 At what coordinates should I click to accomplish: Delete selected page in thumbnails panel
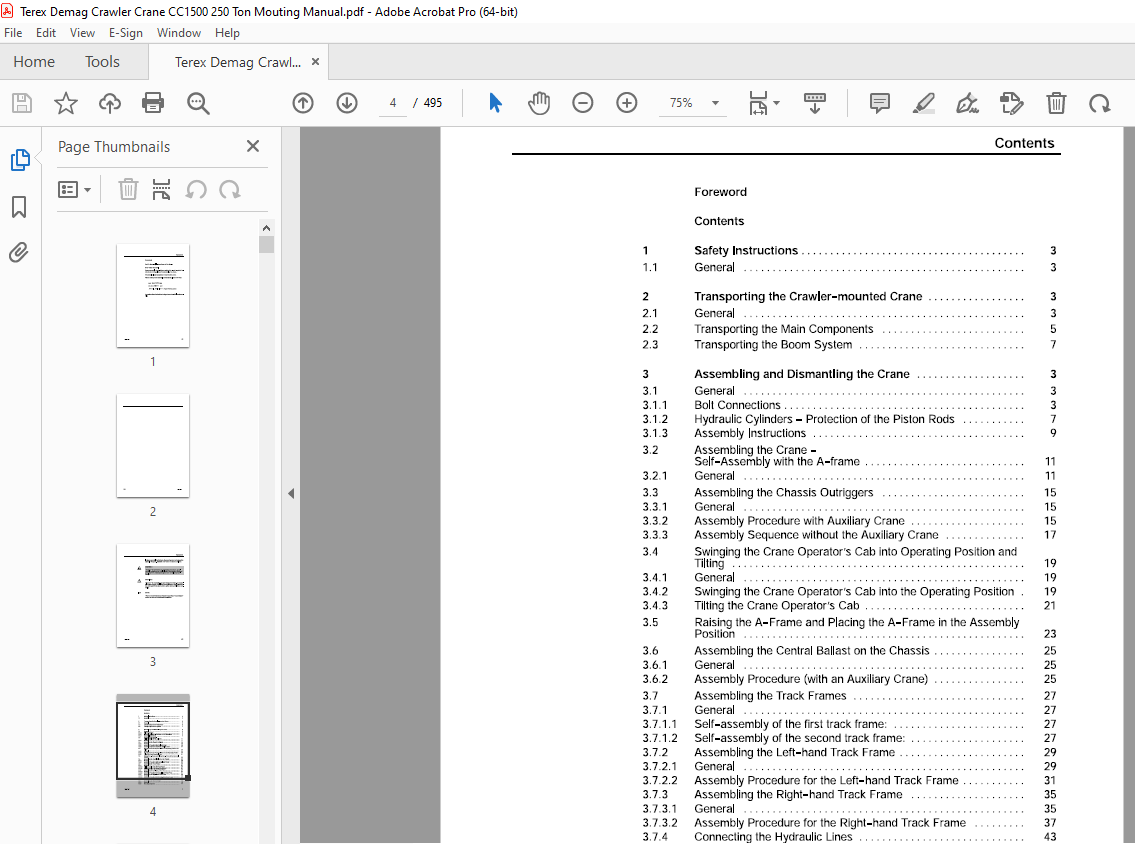coord(128,190)
